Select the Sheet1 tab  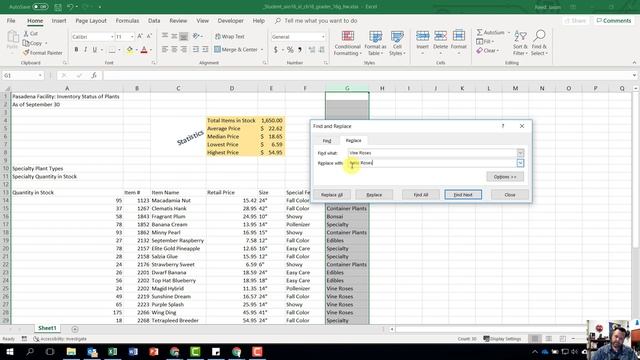pos(47,328)
